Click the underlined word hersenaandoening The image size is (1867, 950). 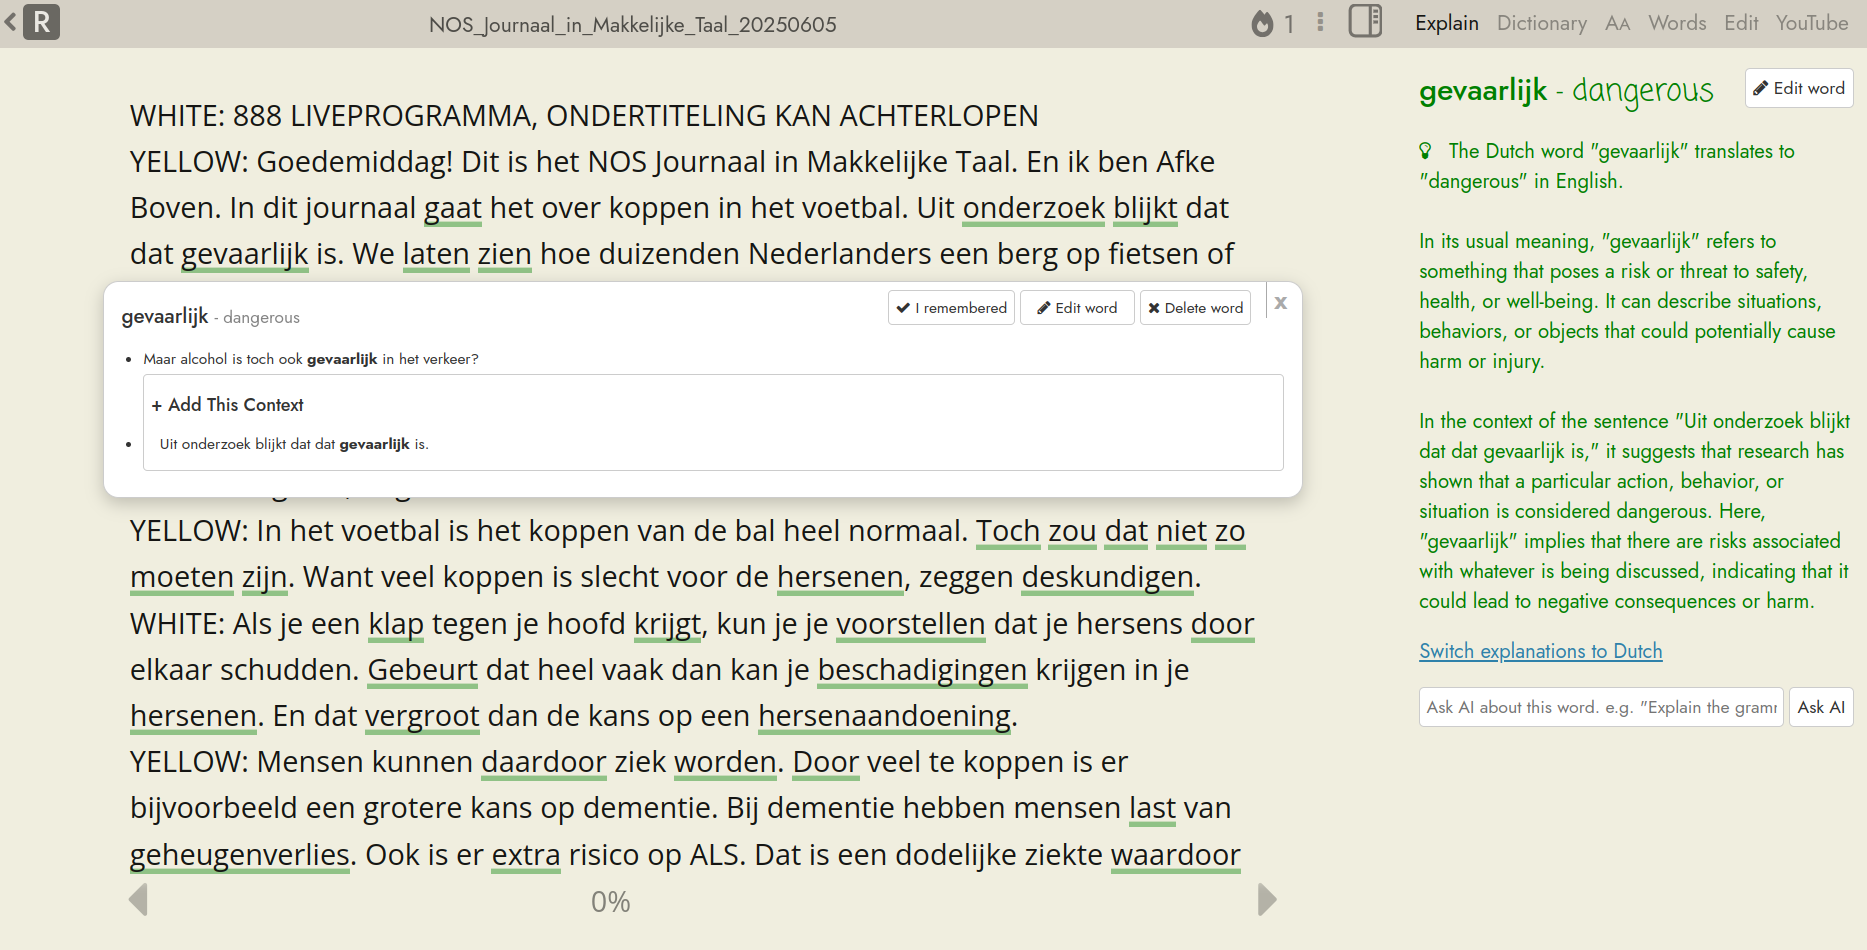pos(885,716)
